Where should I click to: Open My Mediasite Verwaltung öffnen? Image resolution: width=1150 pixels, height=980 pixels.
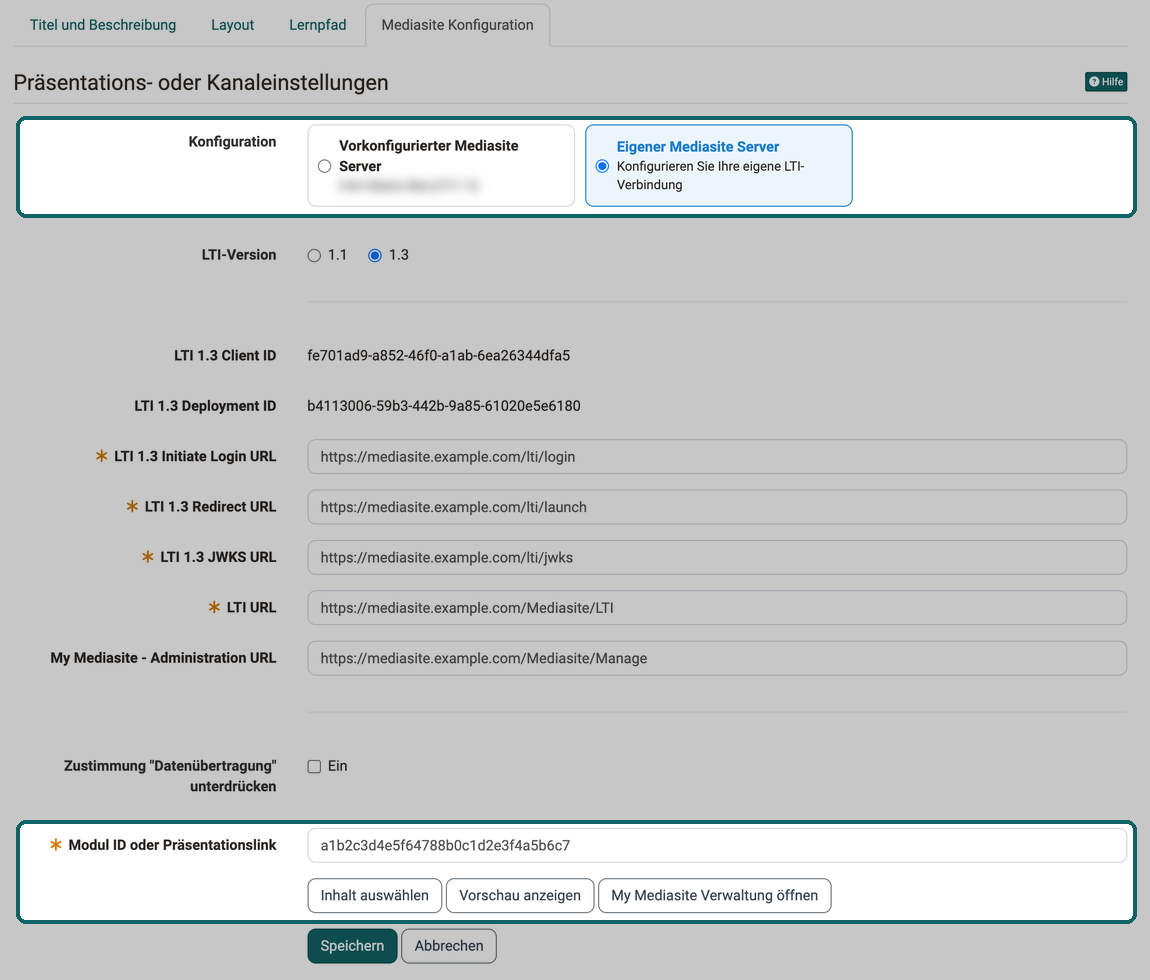click(x=714, y=896)
